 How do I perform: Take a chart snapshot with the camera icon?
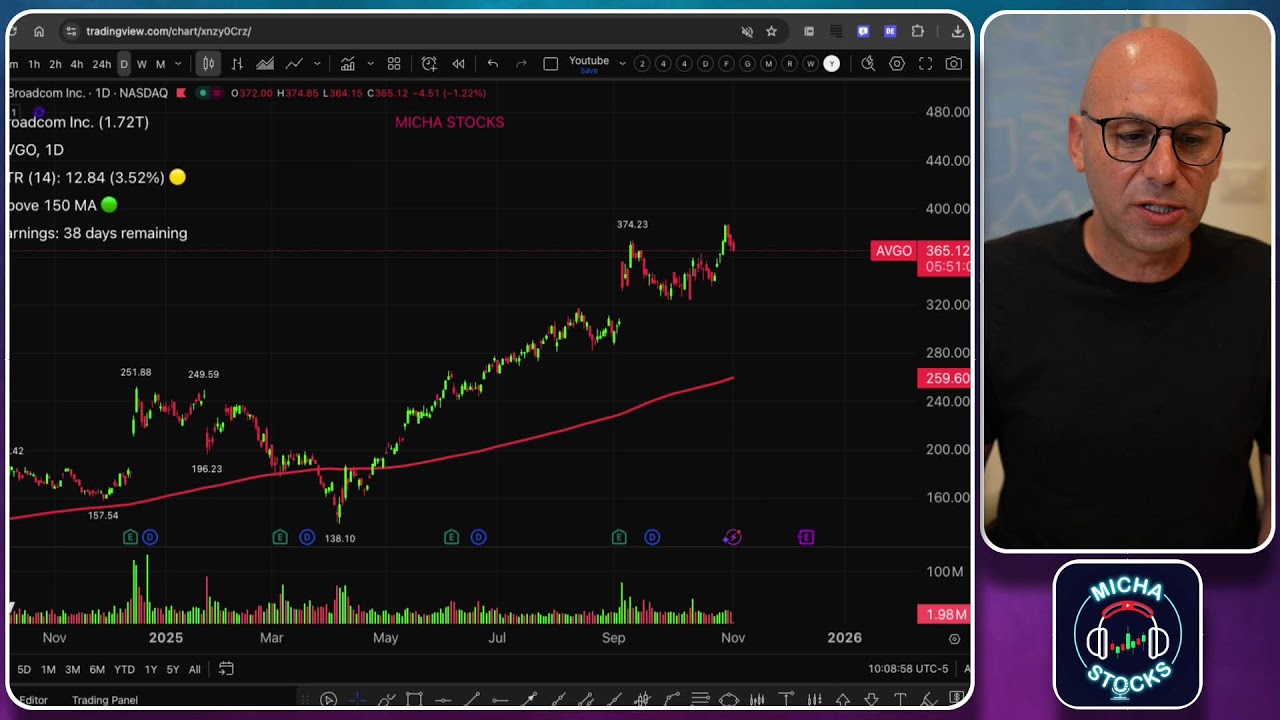pos(954,64)
